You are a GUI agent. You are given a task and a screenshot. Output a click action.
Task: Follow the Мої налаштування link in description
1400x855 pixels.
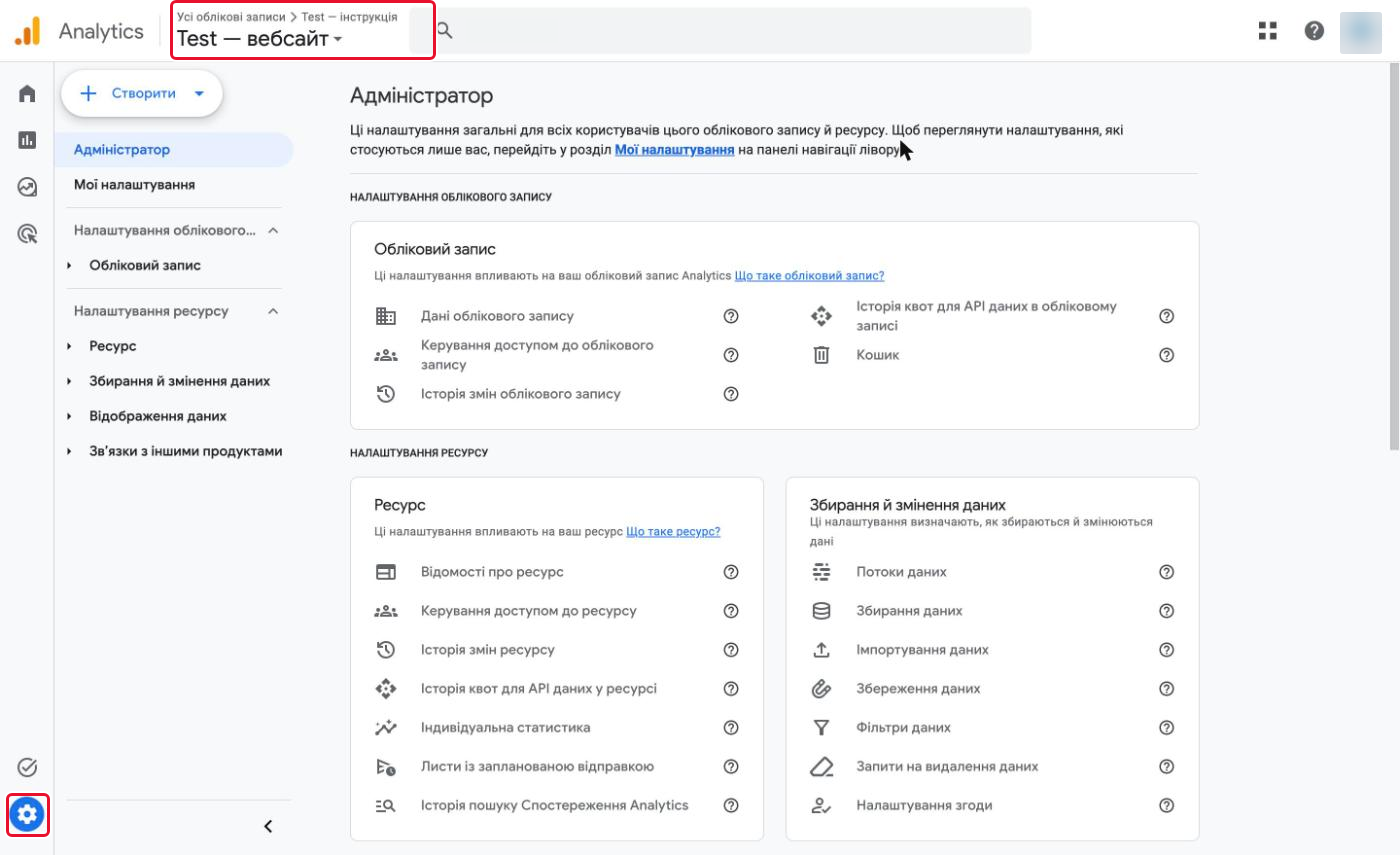pyautogui.click(x=675, y=150)
